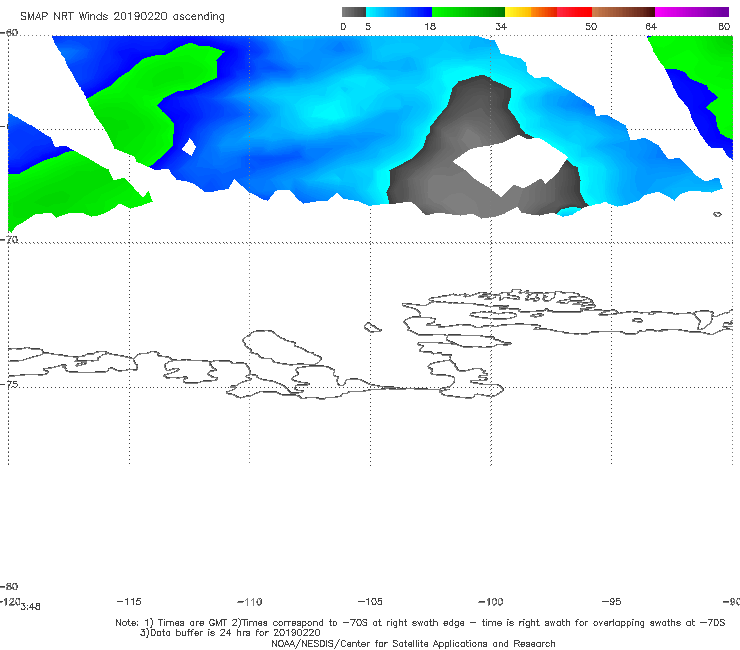Viewport: 740px width, 650px height.
Task: Click the small island outline near longitude -105
Action: coord(372,327)
